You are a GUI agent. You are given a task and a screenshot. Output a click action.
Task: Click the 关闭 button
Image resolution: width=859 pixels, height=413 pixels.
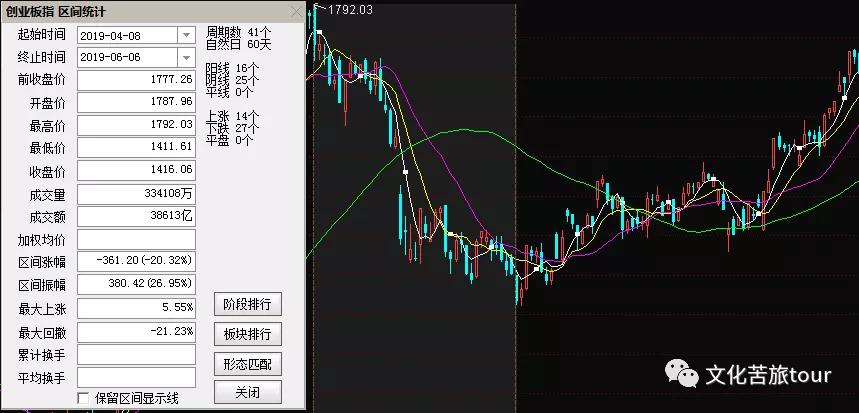pyautogui.click(x=248, y=392)
